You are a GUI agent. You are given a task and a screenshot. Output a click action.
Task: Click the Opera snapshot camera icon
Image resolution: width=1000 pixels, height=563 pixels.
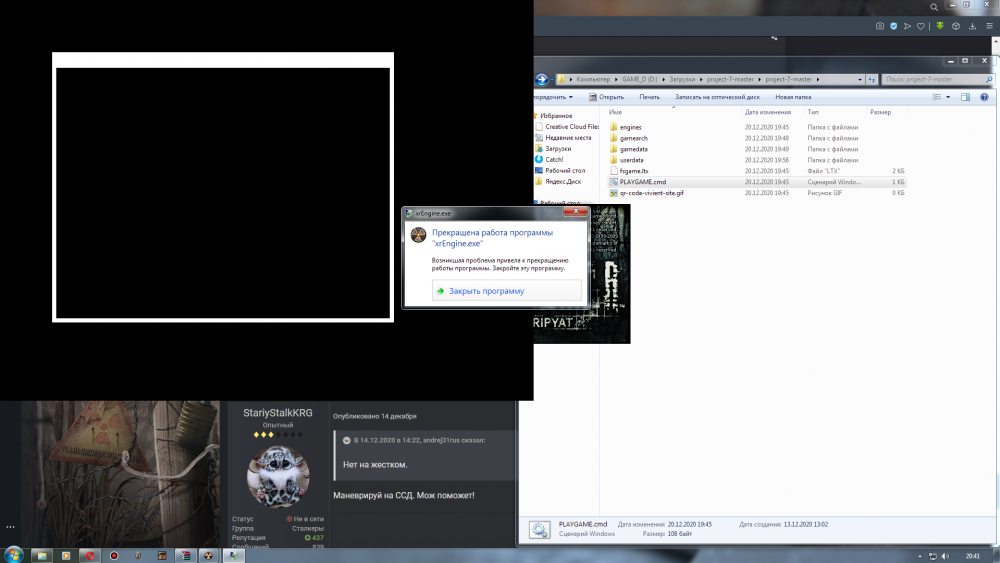879,26
